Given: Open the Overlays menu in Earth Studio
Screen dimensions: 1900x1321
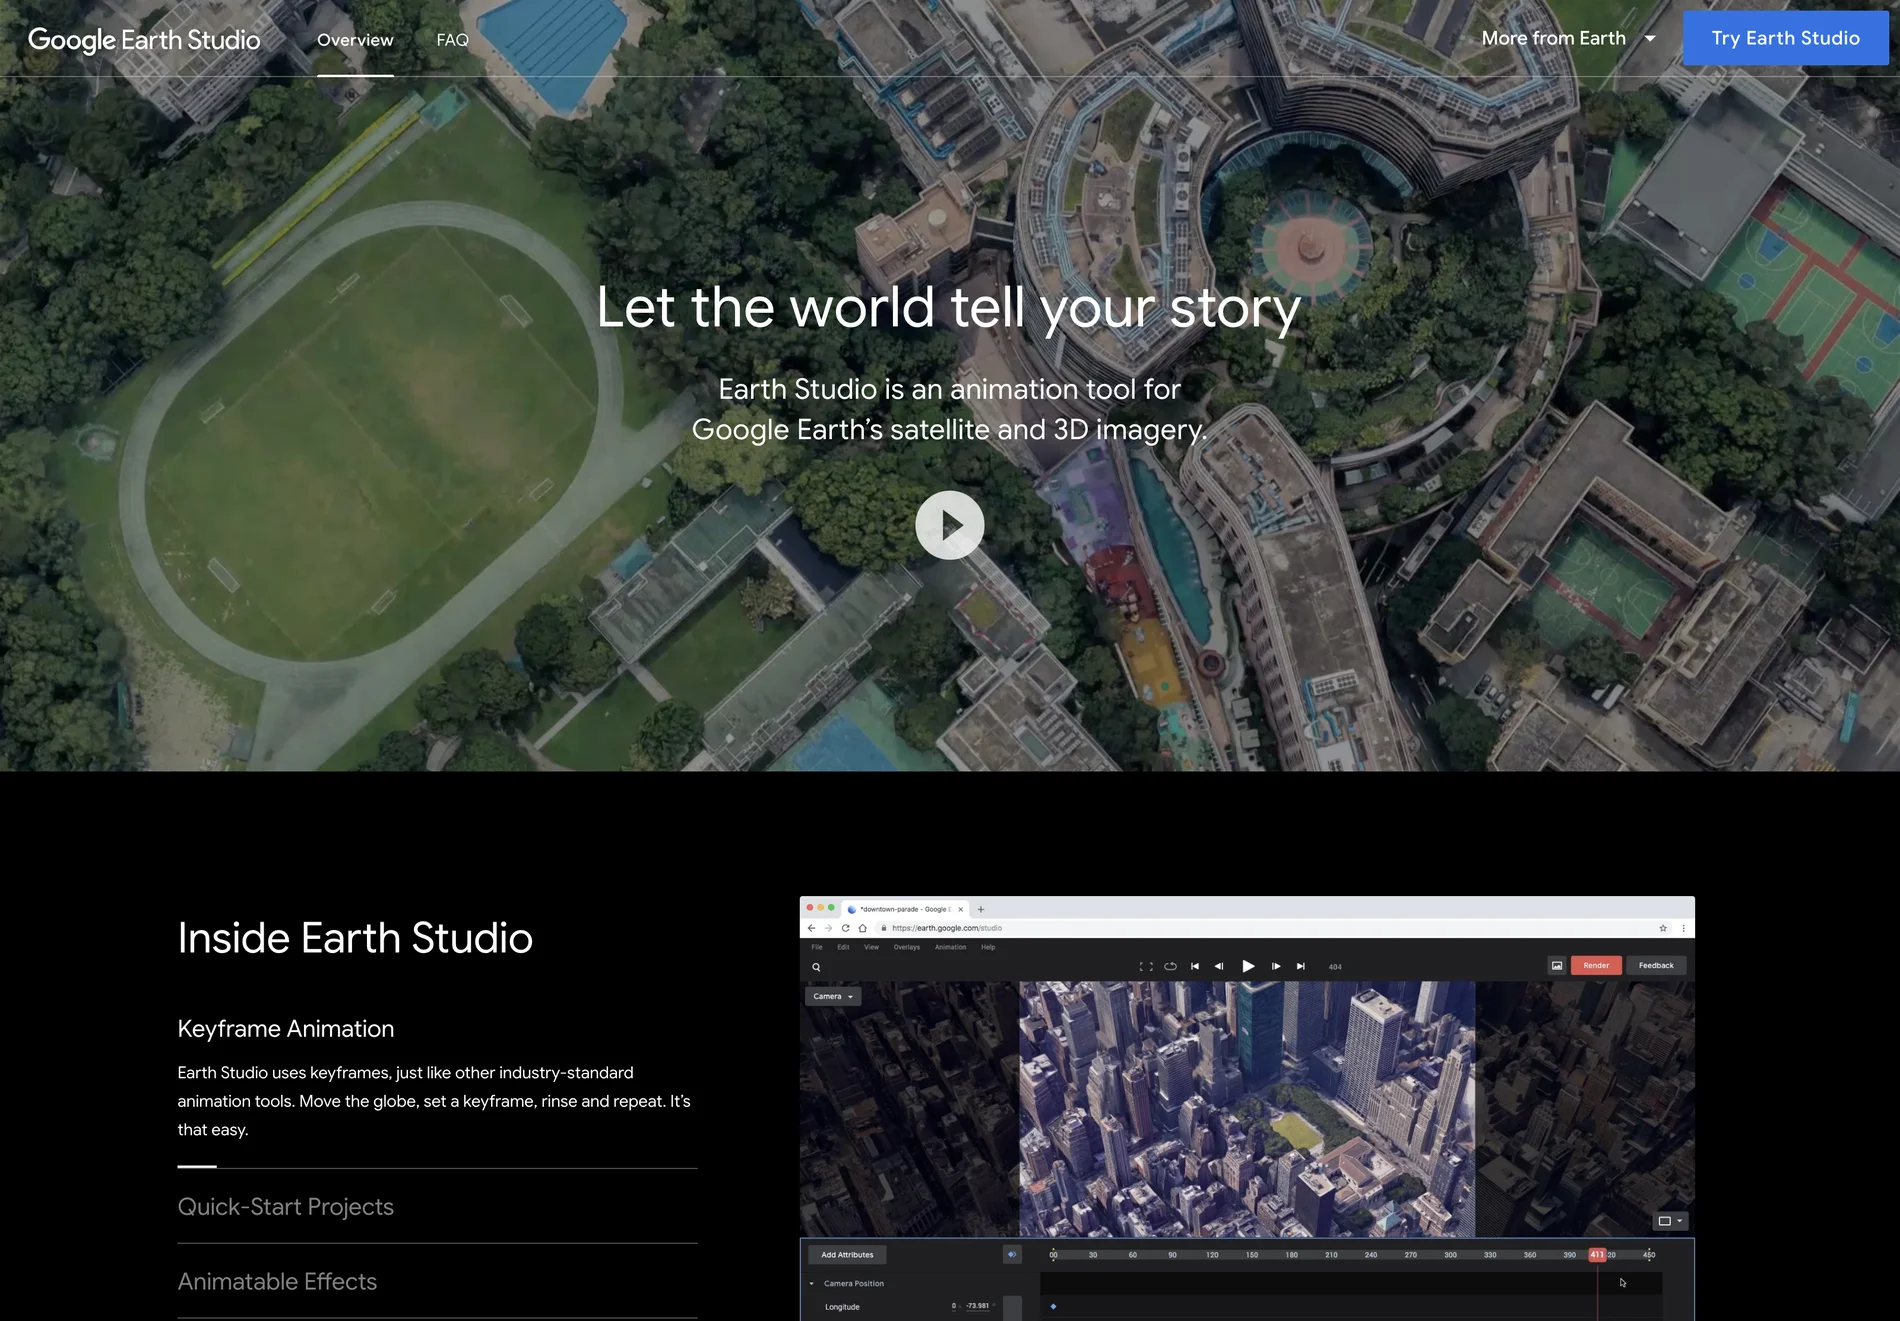Looking at the screenshot, I should 907,947.
